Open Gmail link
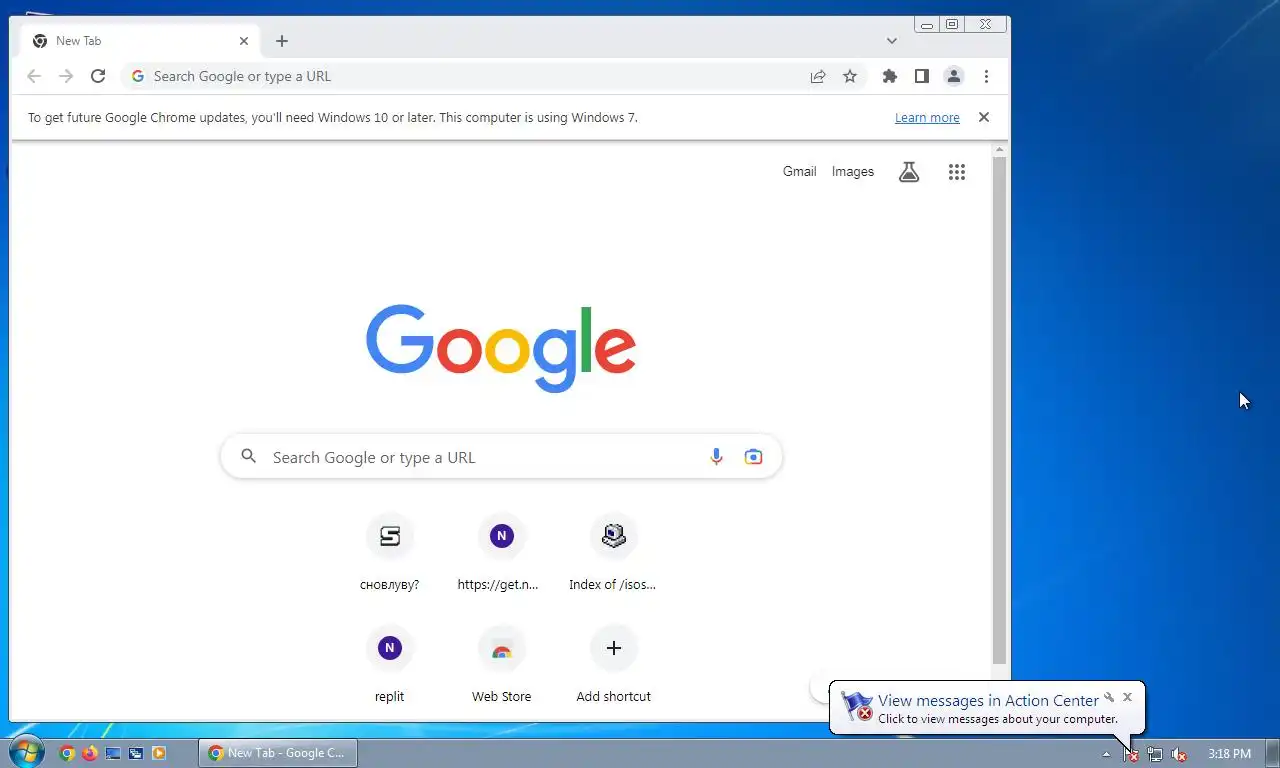The width and height of the screenshot is (1280, 768). tap(799, 172)
